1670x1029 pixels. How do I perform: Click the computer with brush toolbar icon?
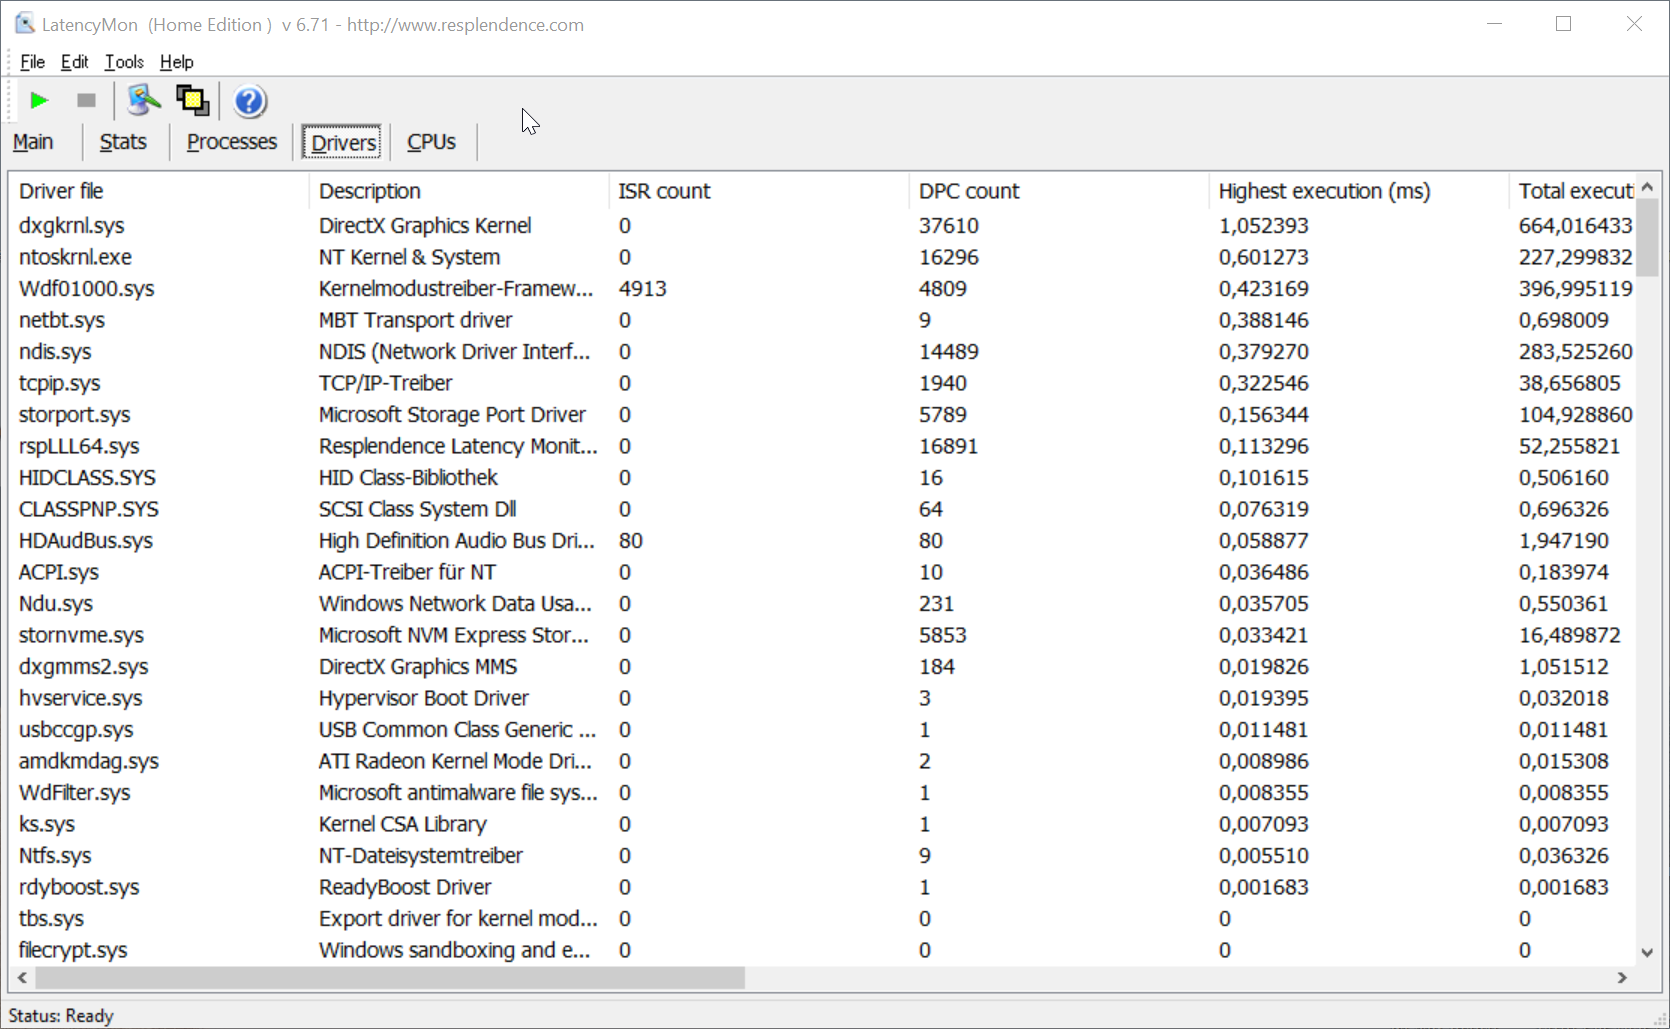point(144,100)
